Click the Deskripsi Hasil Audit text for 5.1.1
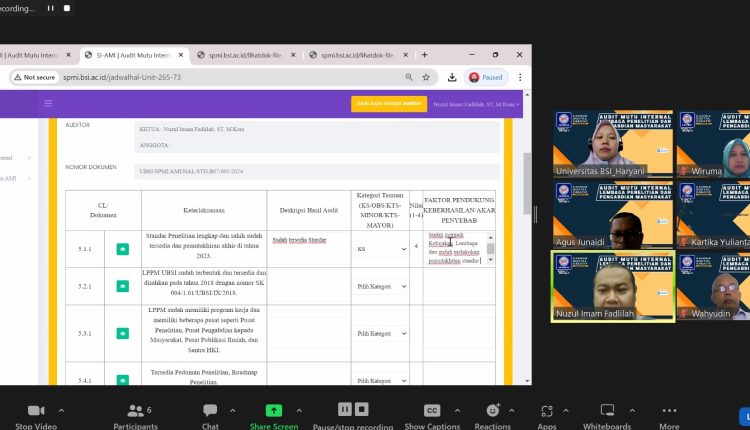 299,240
